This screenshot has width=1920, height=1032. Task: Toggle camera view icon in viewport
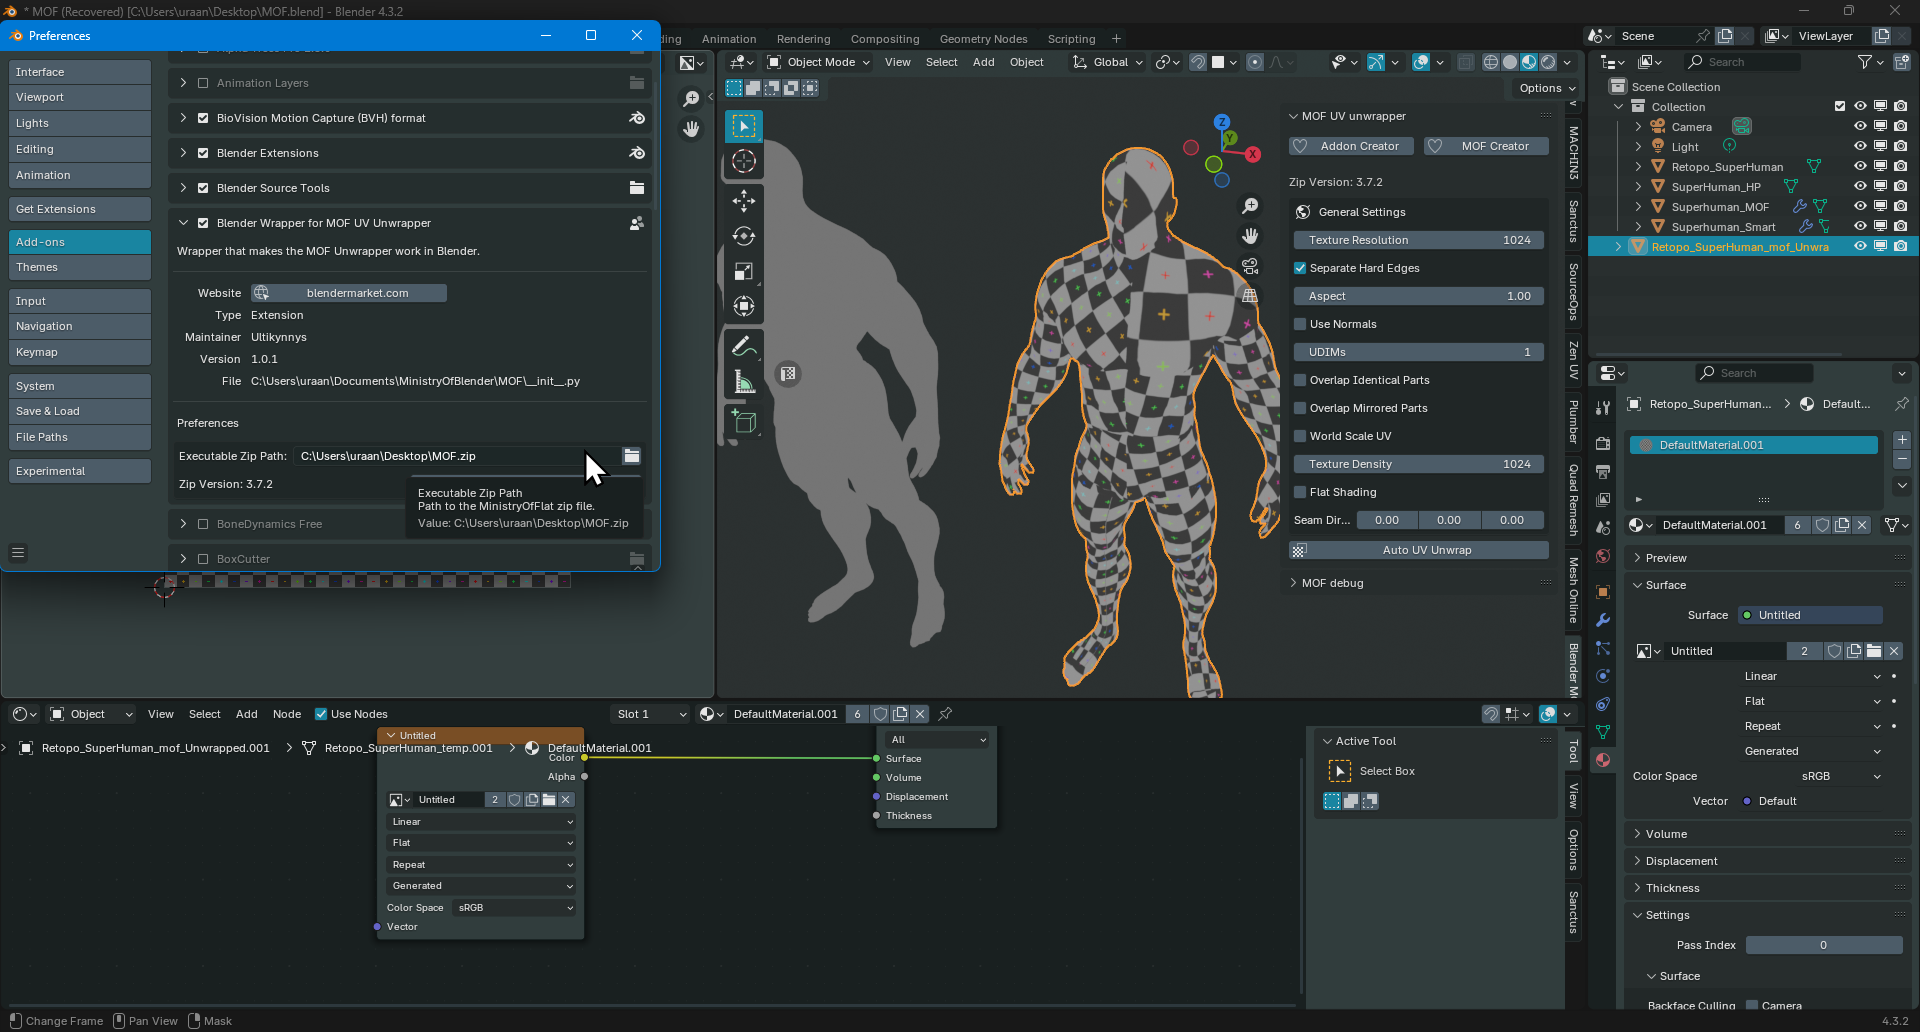[1250, 266]
